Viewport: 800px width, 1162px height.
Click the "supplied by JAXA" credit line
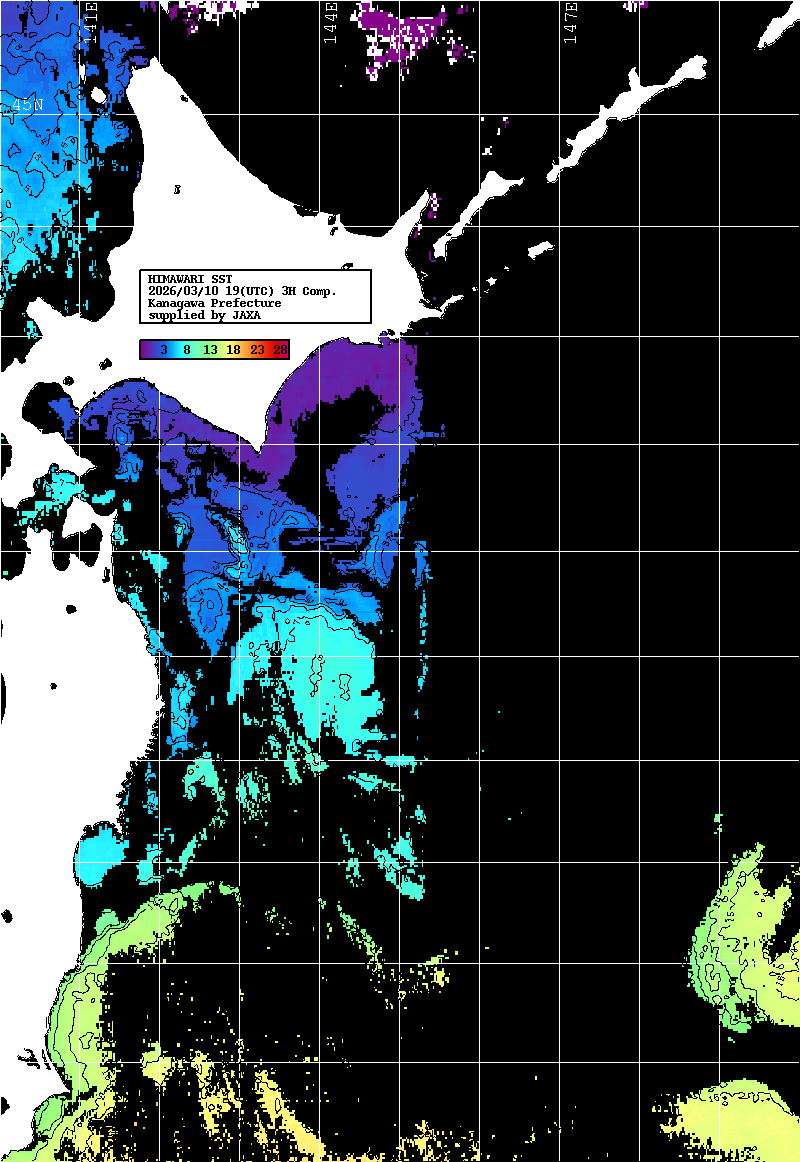(204, 315)
